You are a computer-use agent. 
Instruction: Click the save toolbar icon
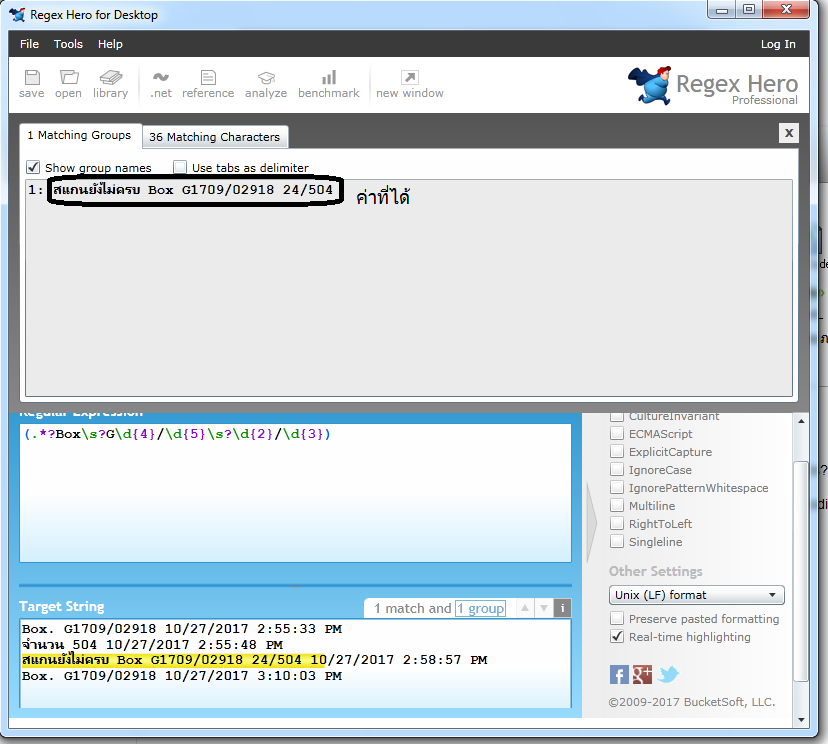point(32,84)
